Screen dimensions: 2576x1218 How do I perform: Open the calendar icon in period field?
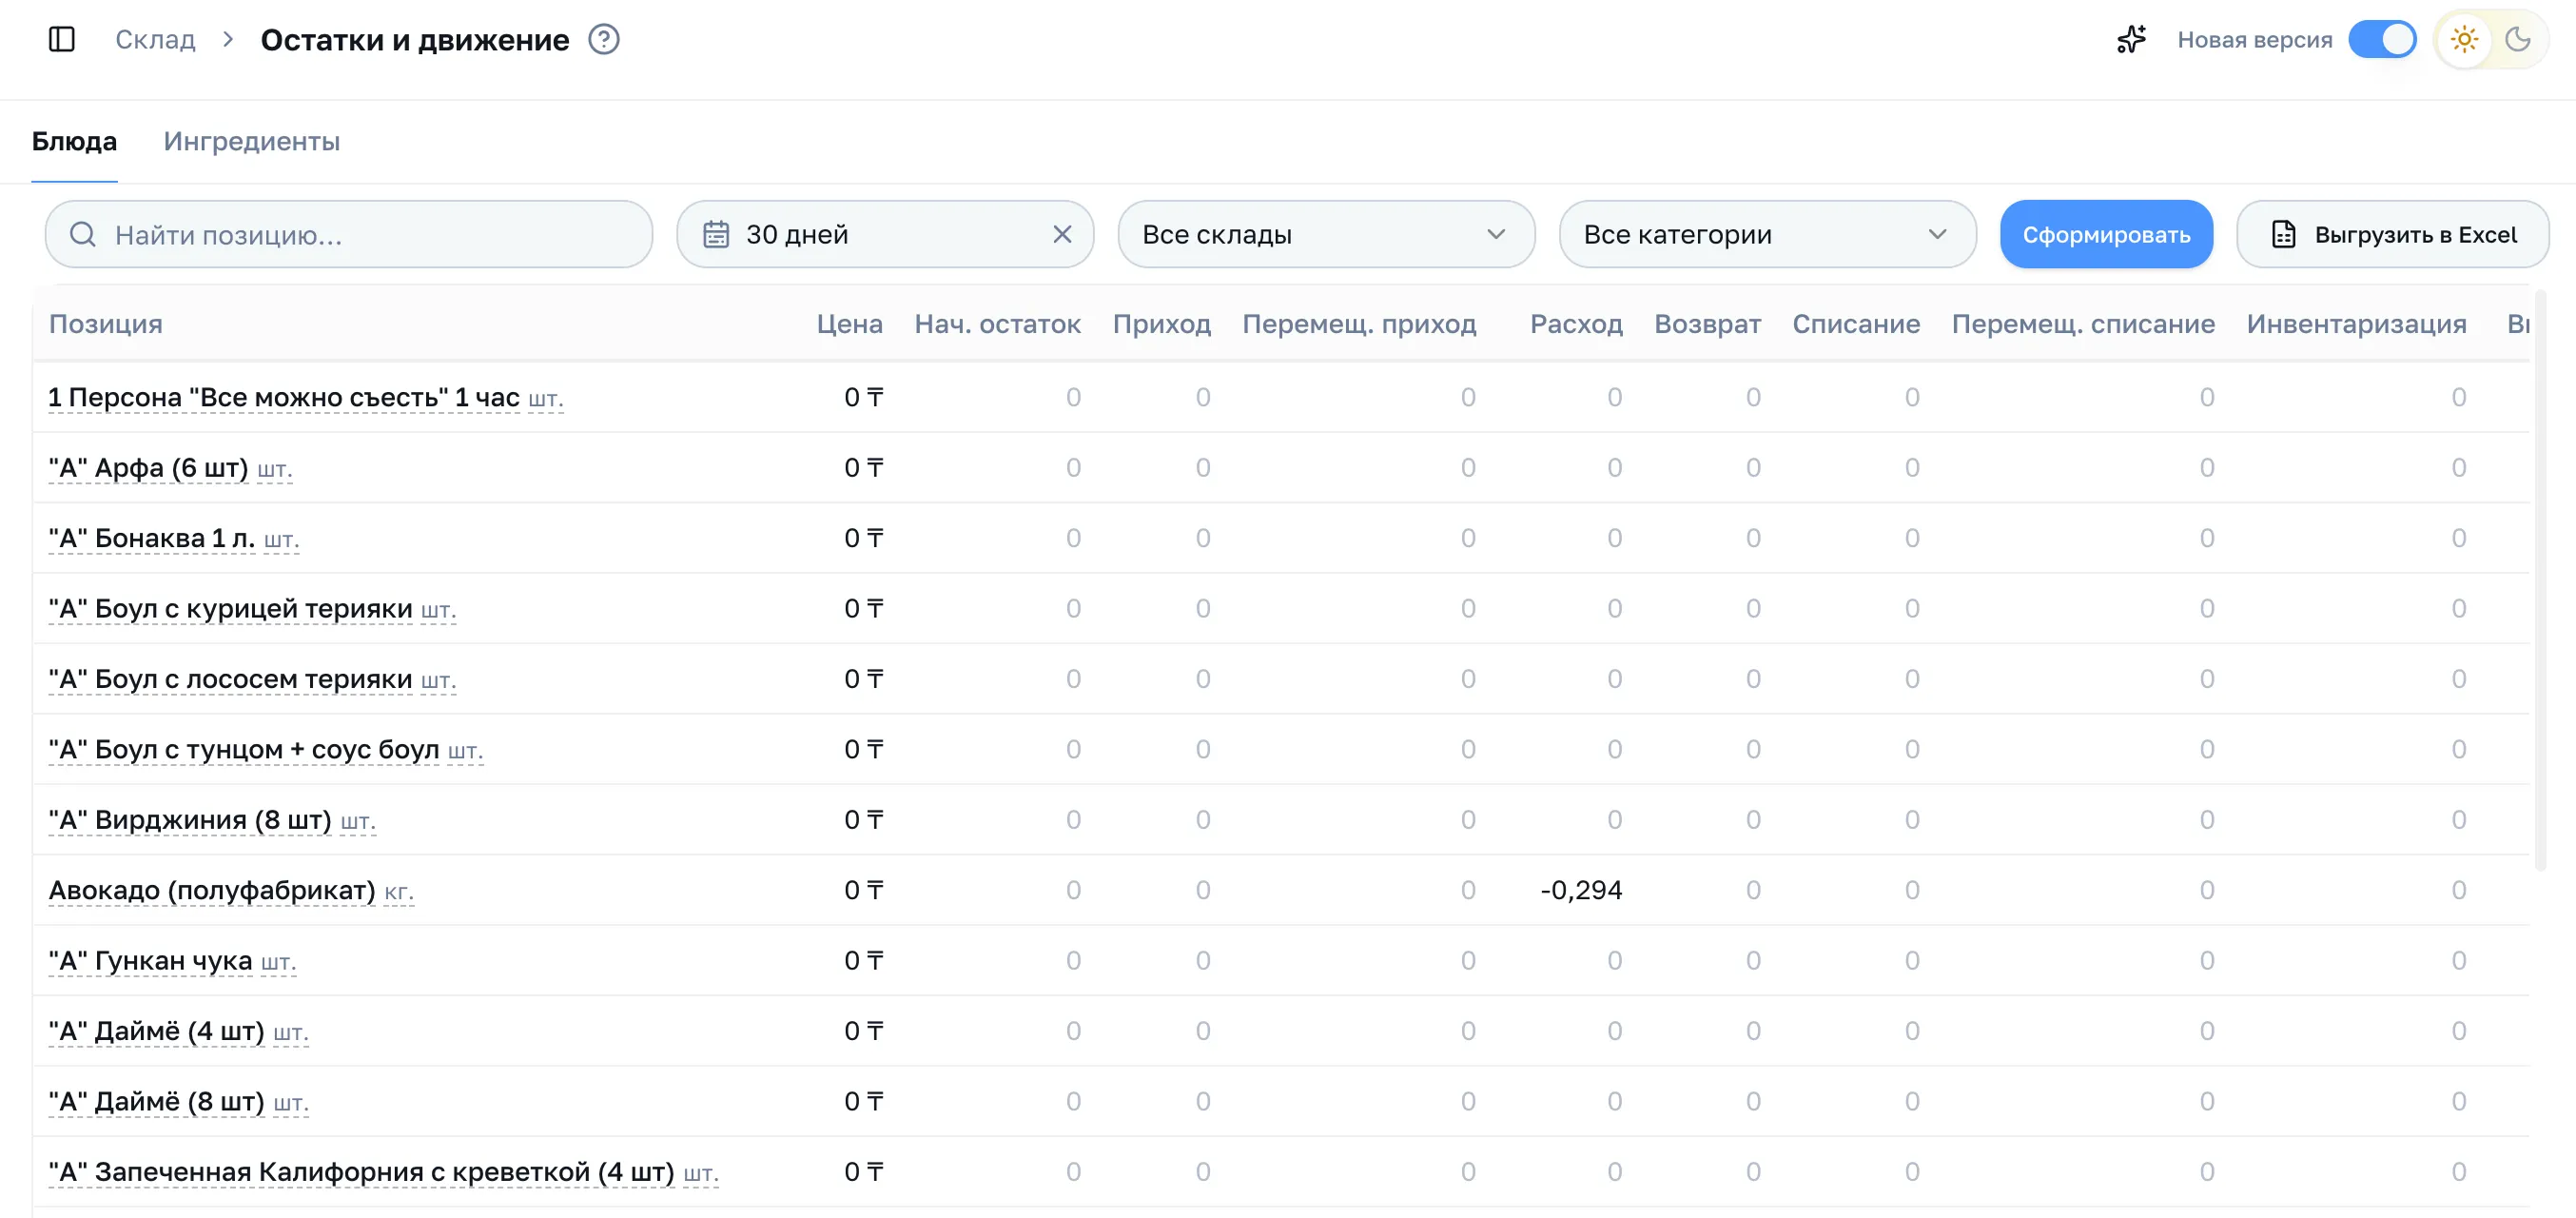(x=716, y=234)
